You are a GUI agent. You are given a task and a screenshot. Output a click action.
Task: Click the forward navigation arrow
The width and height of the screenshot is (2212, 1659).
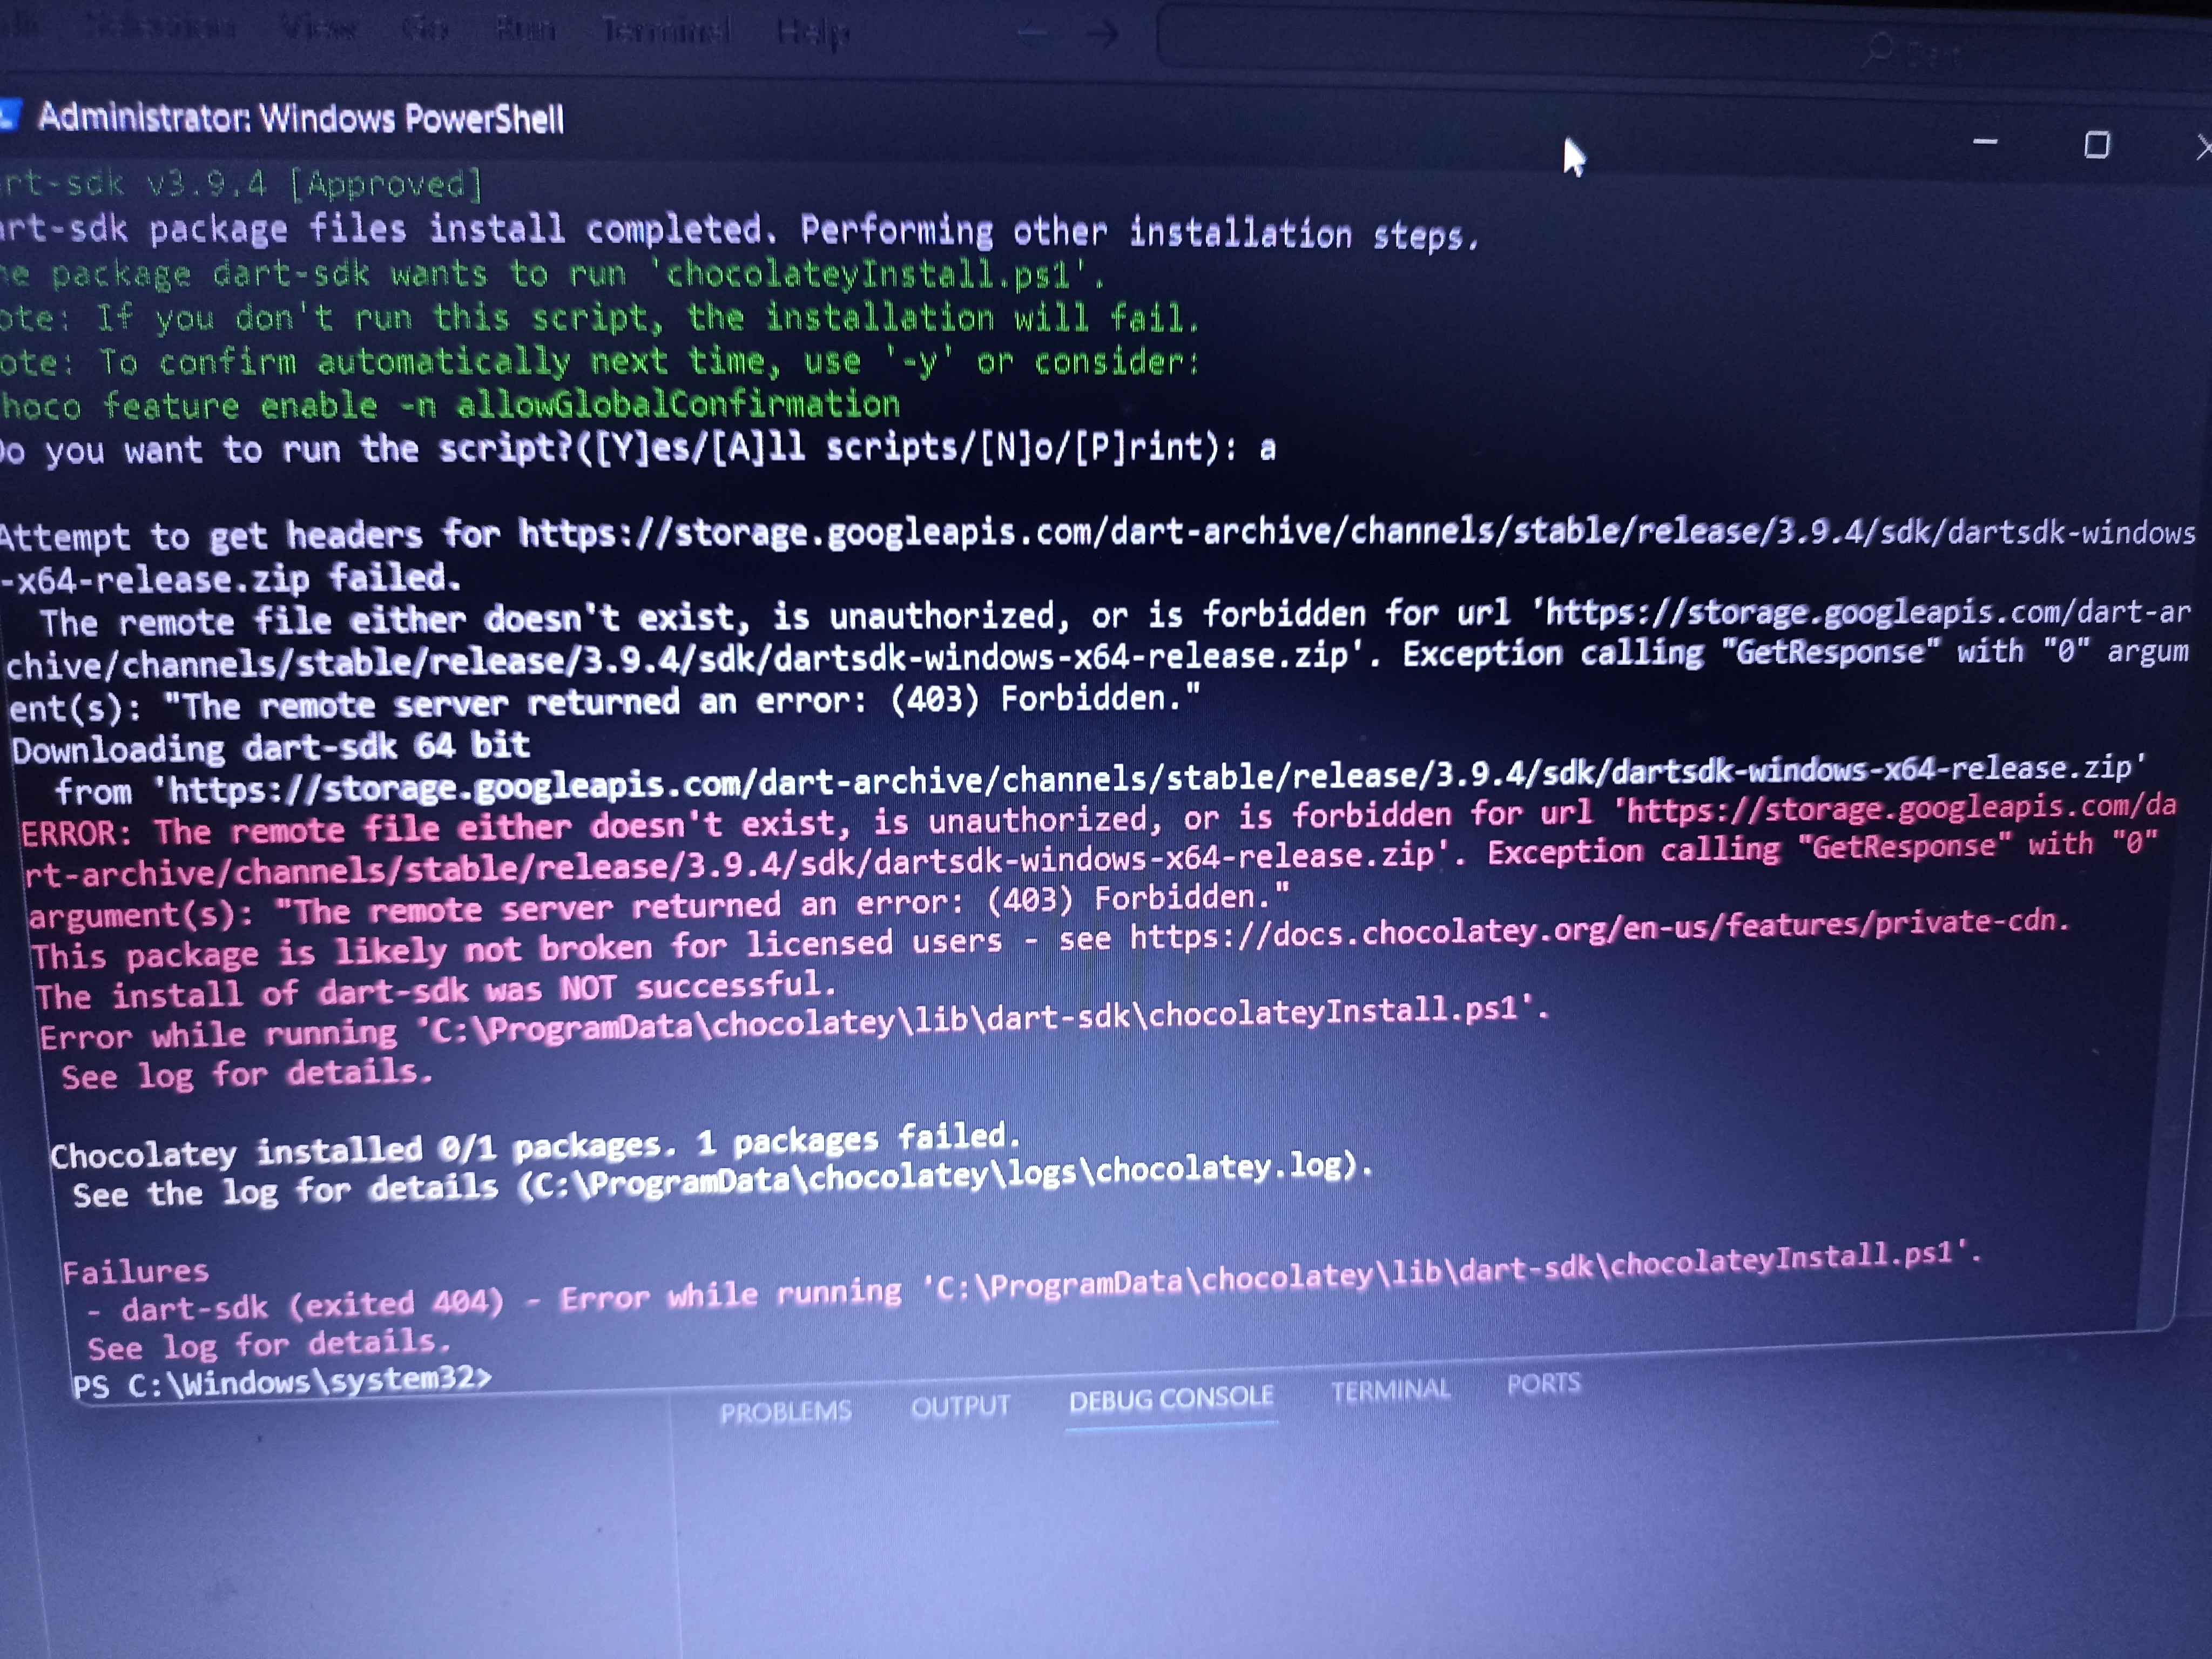tap(1102, 35)
